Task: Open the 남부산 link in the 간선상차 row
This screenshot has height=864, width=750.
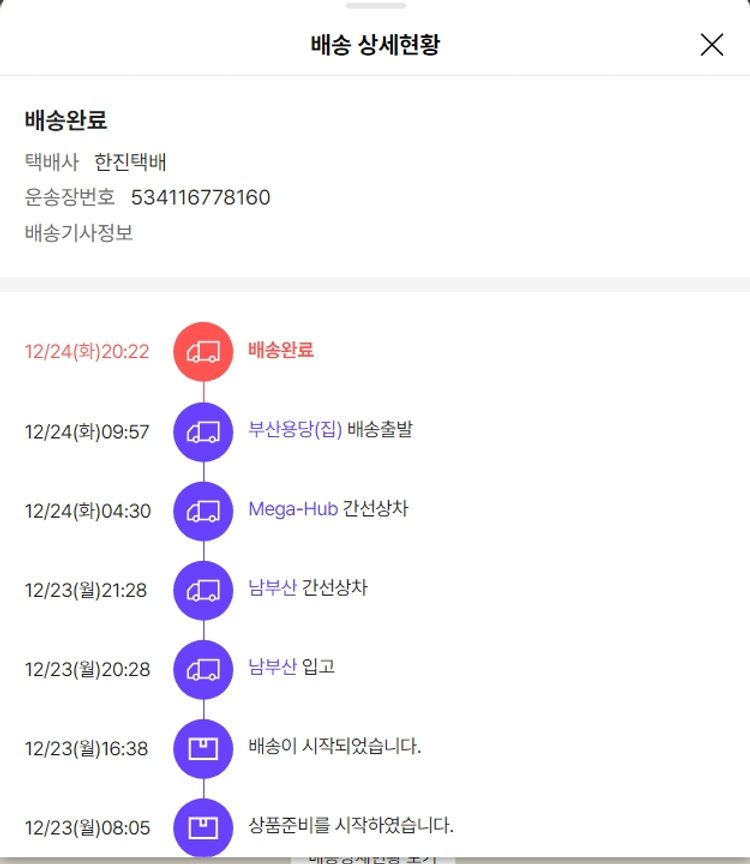Action: 272,588
